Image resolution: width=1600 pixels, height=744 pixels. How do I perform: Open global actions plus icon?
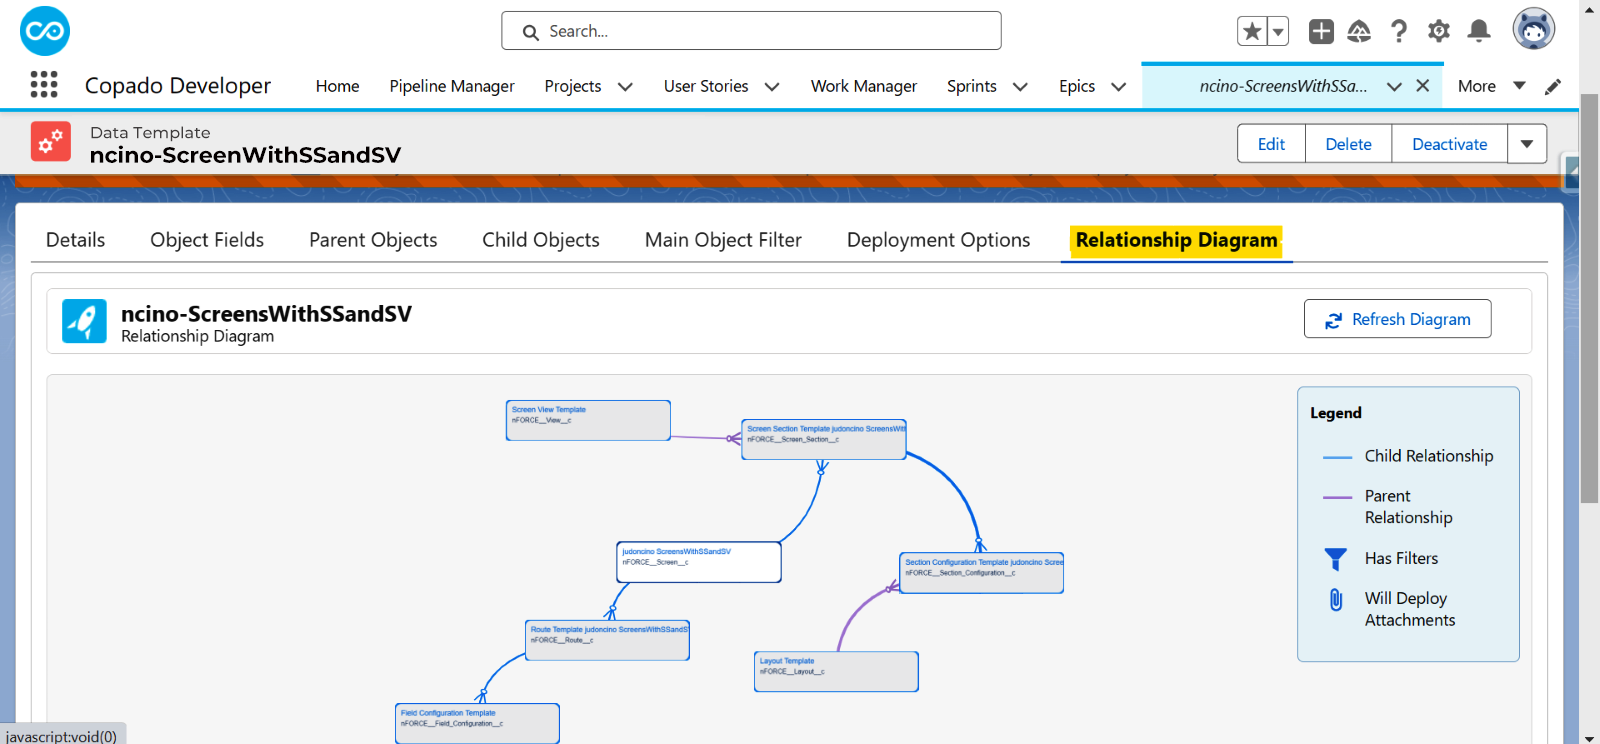click(x=1321, y=31)
